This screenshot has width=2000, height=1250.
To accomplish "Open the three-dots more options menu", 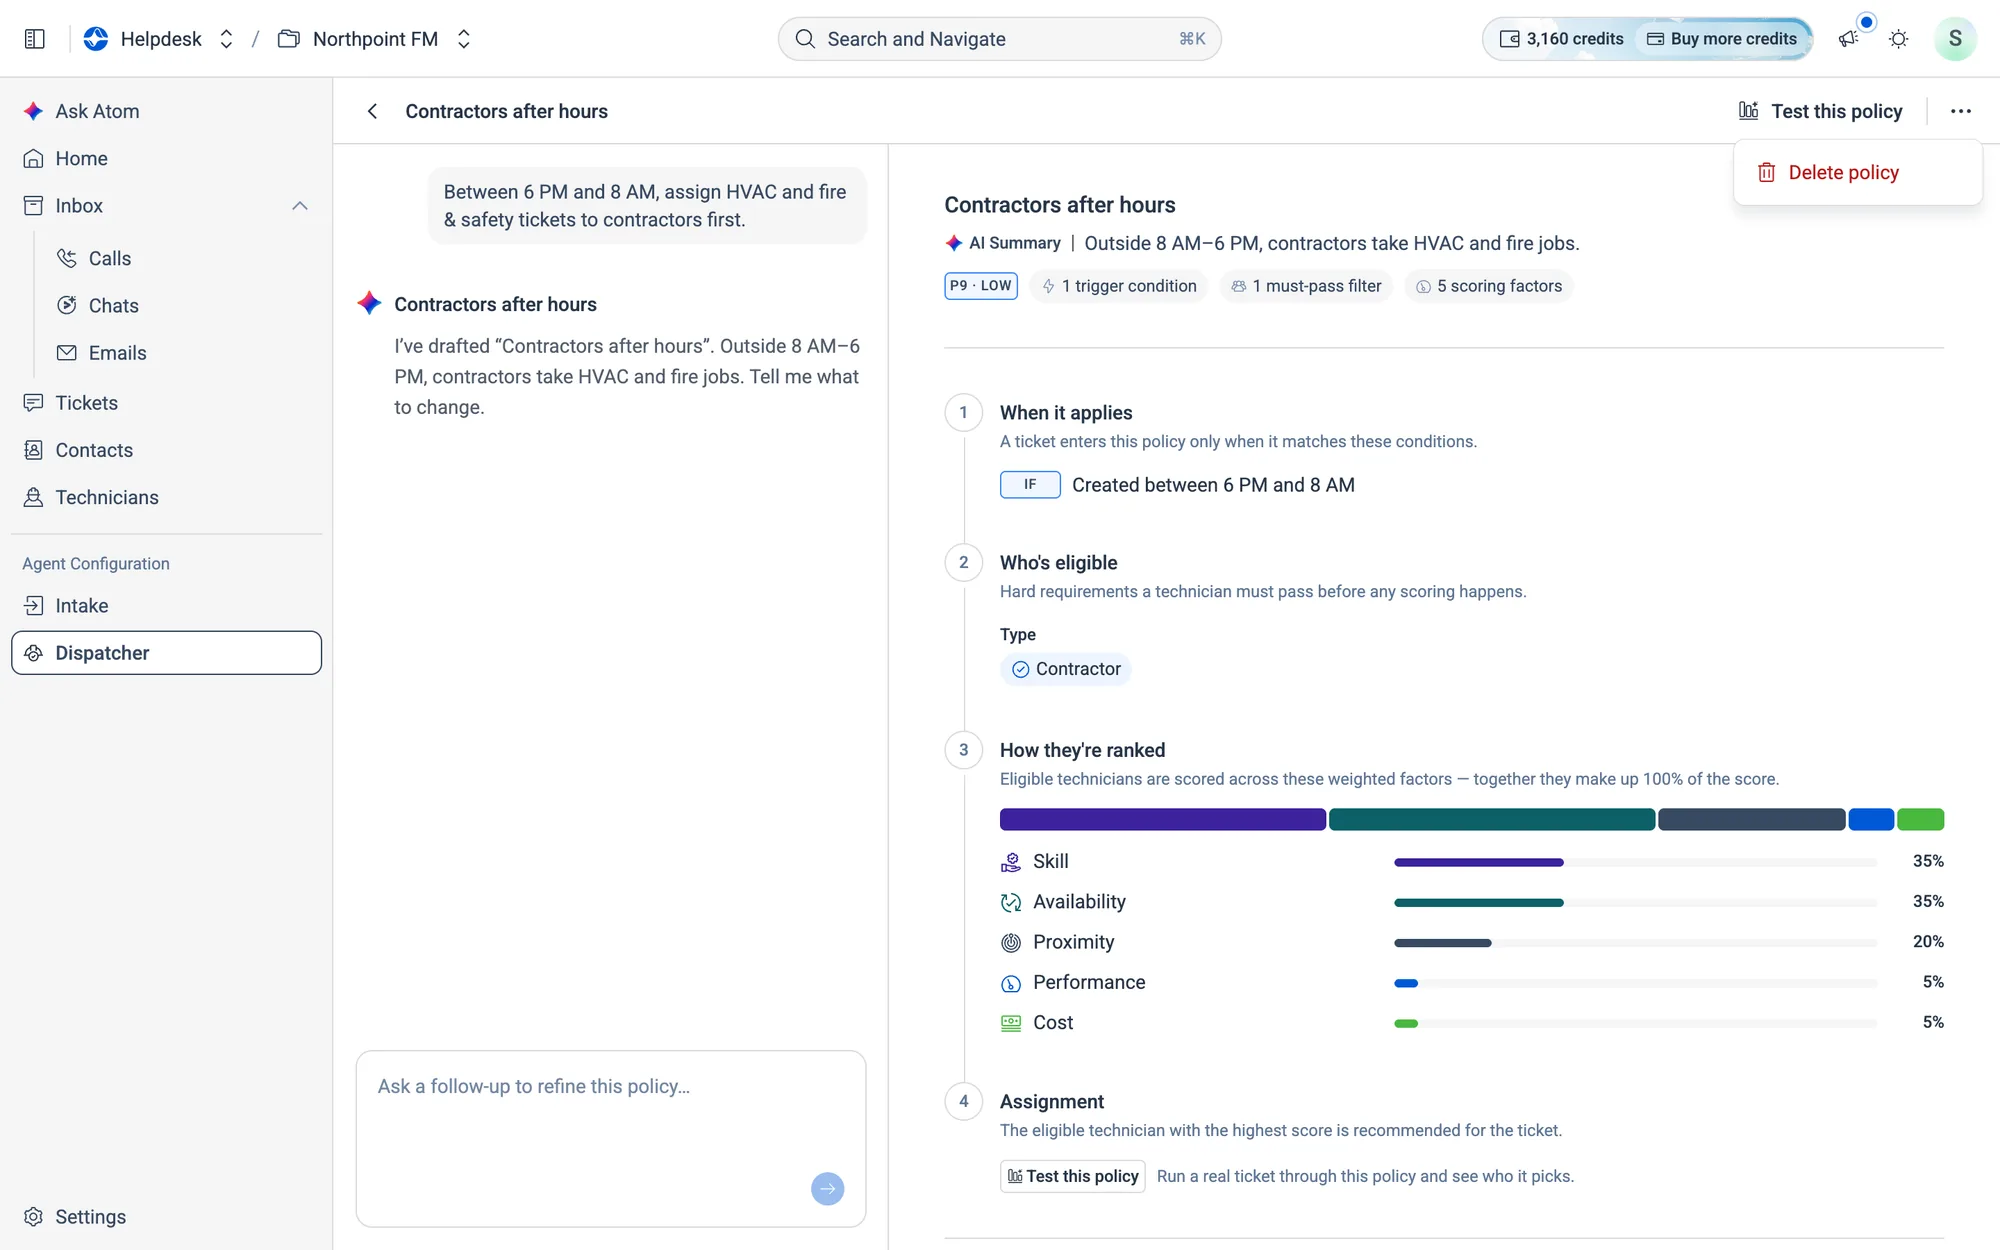I will pos(1960,111).
